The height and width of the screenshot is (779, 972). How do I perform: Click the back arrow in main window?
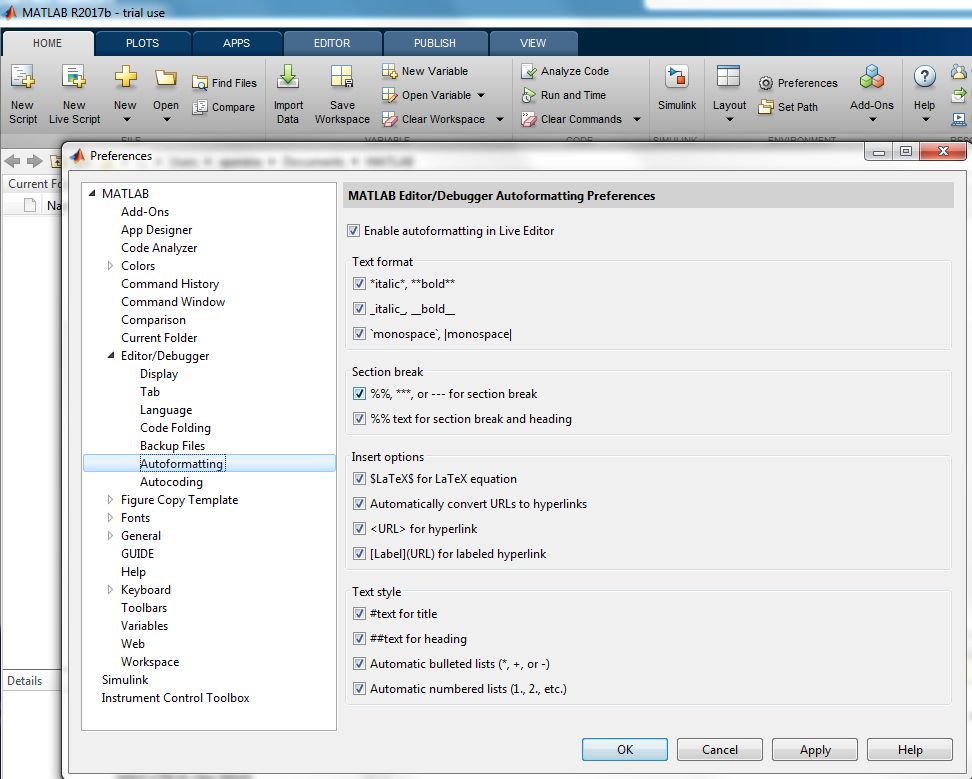click(x=12, y=161)
